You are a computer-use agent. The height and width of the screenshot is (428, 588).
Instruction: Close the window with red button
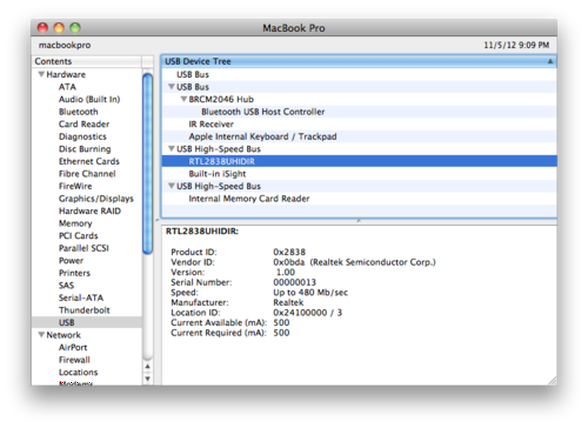pyautogui.click(x=43, y=28)
